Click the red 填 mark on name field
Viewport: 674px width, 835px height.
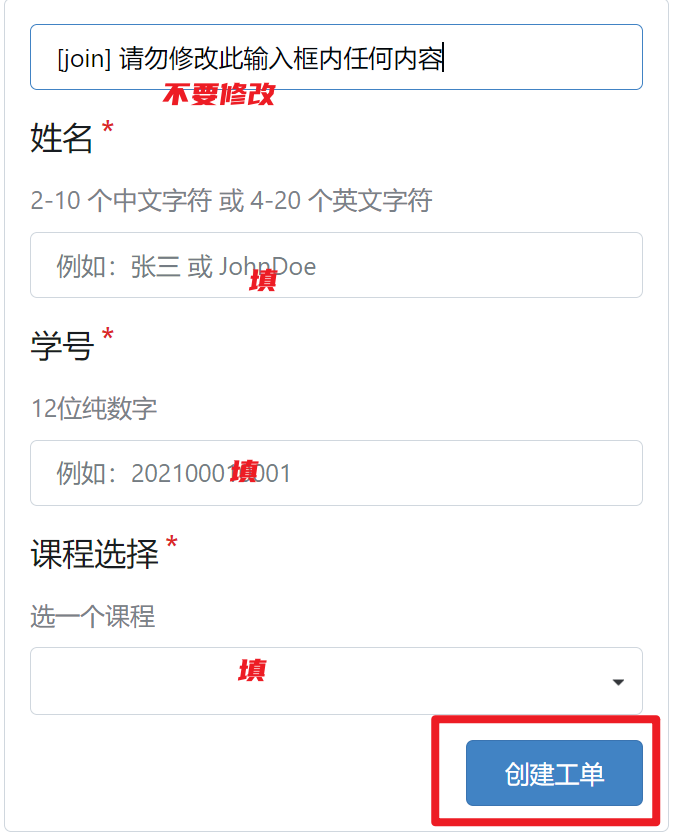[x=263, y=280]
